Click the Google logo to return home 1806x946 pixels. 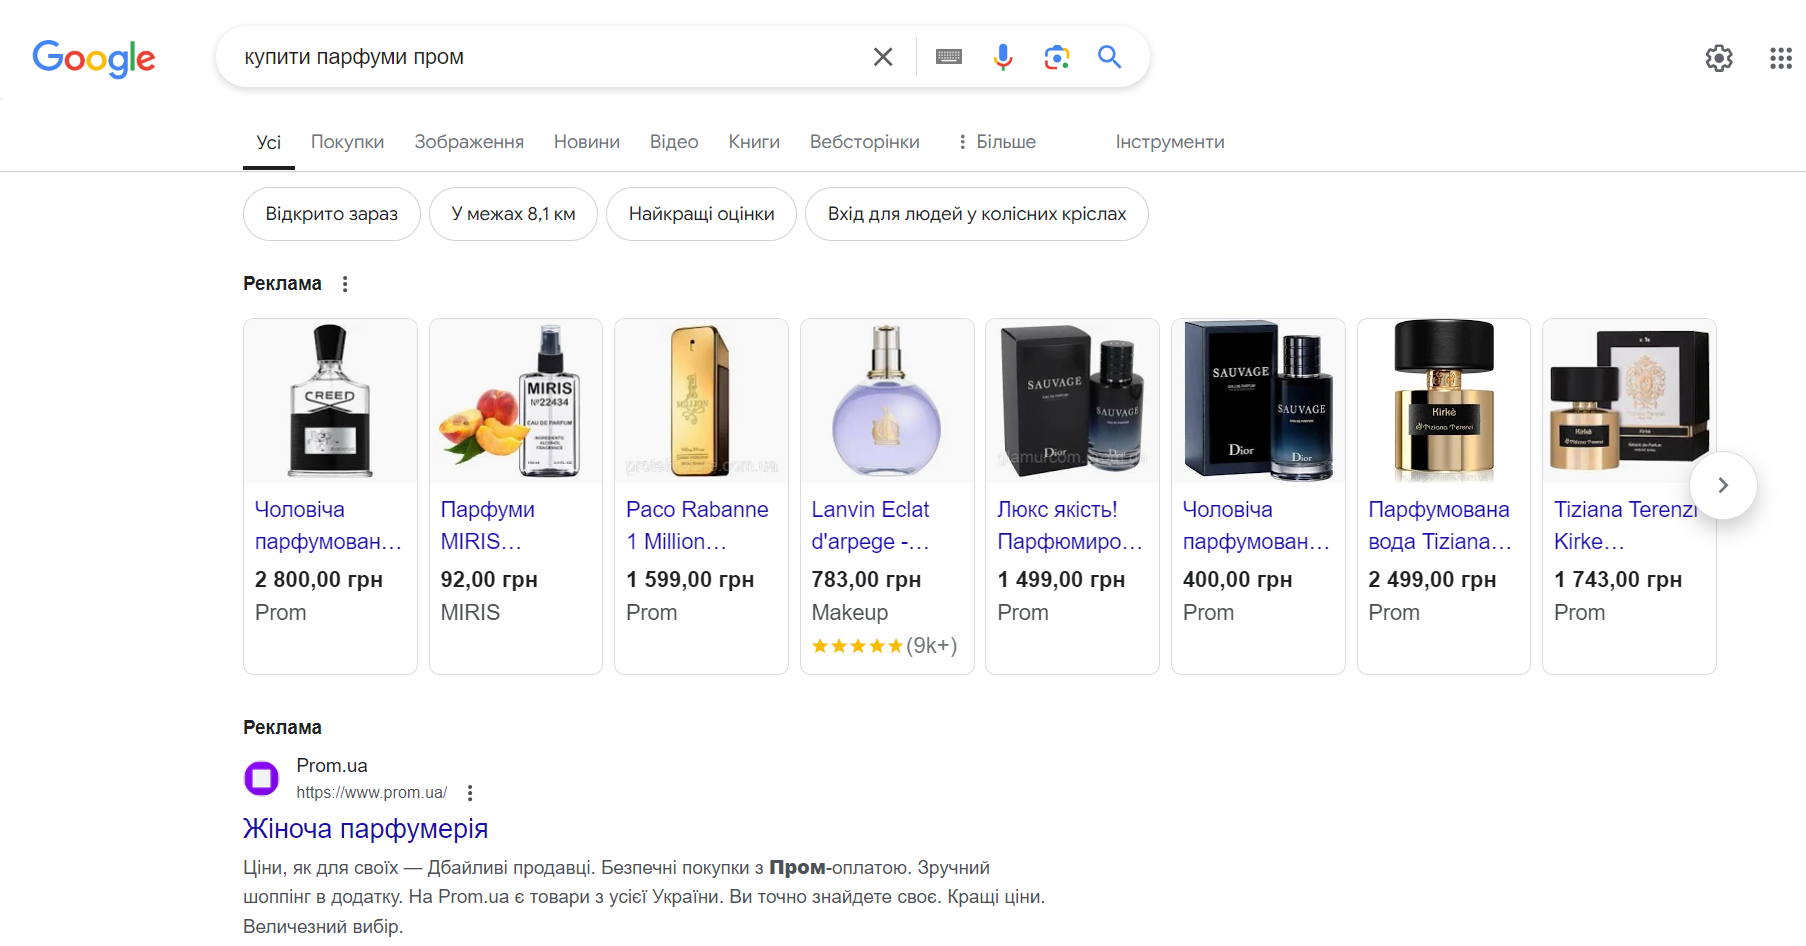click(x=93, y=59)
